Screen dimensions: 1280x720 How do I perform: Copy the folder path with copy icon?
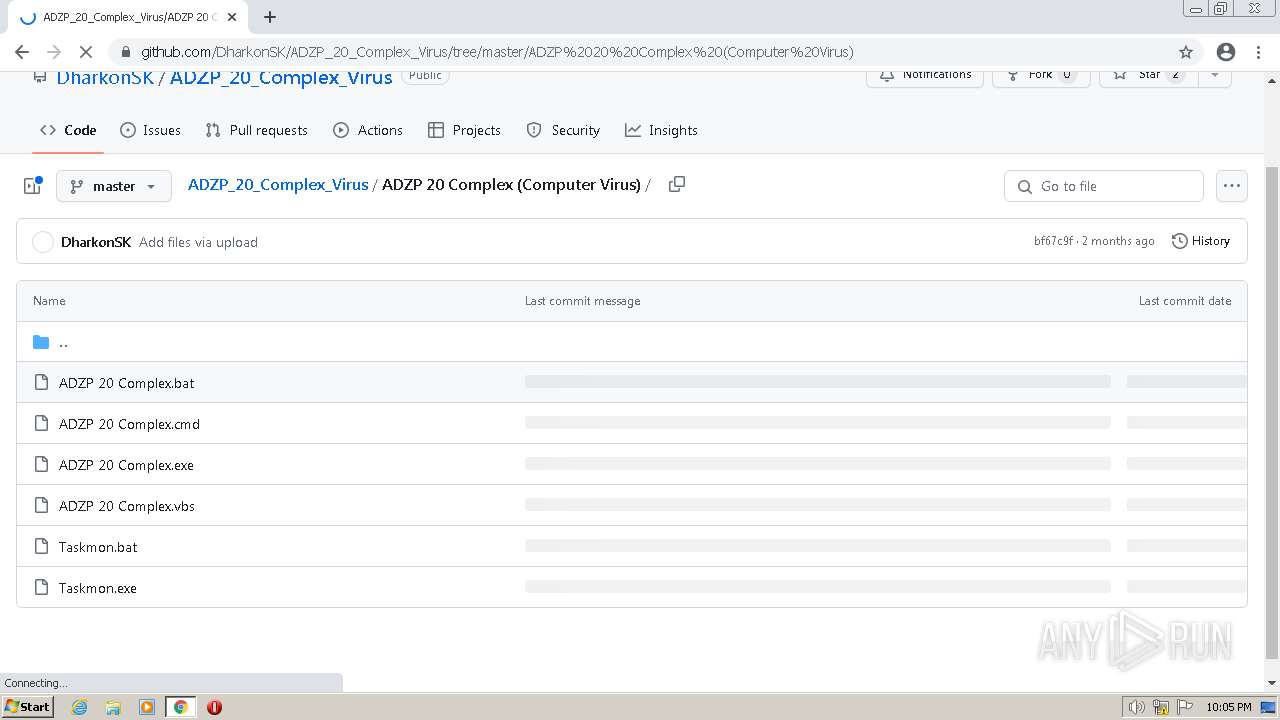tap(677, 184)
